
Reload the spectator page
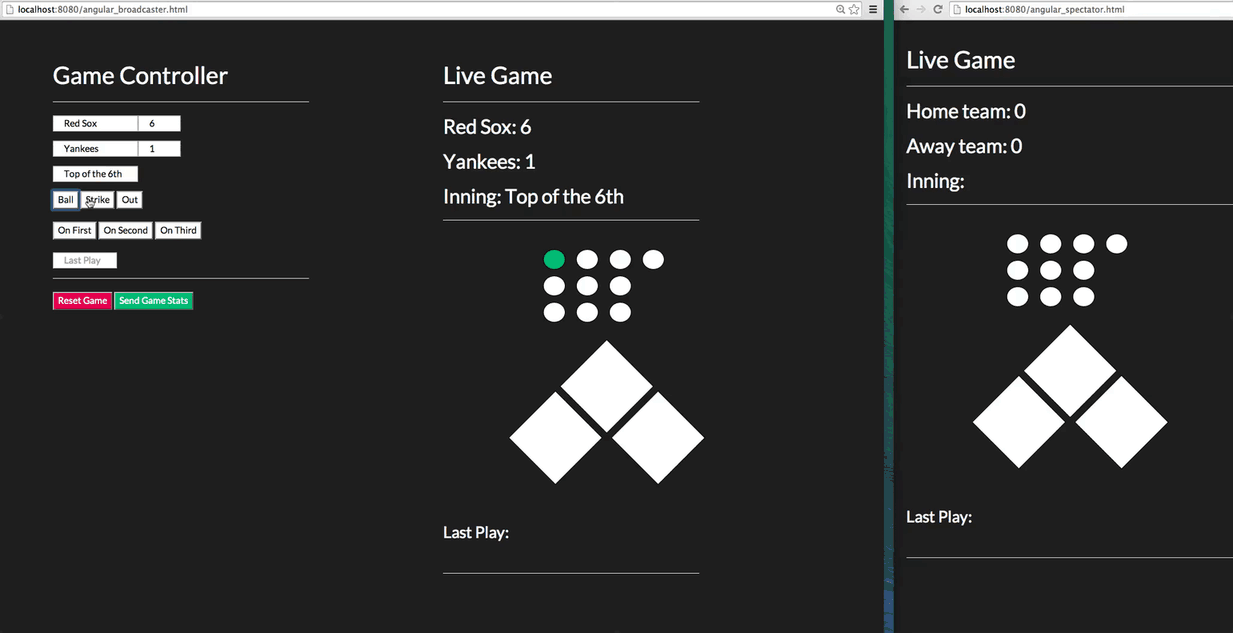[x=938, y=9]
